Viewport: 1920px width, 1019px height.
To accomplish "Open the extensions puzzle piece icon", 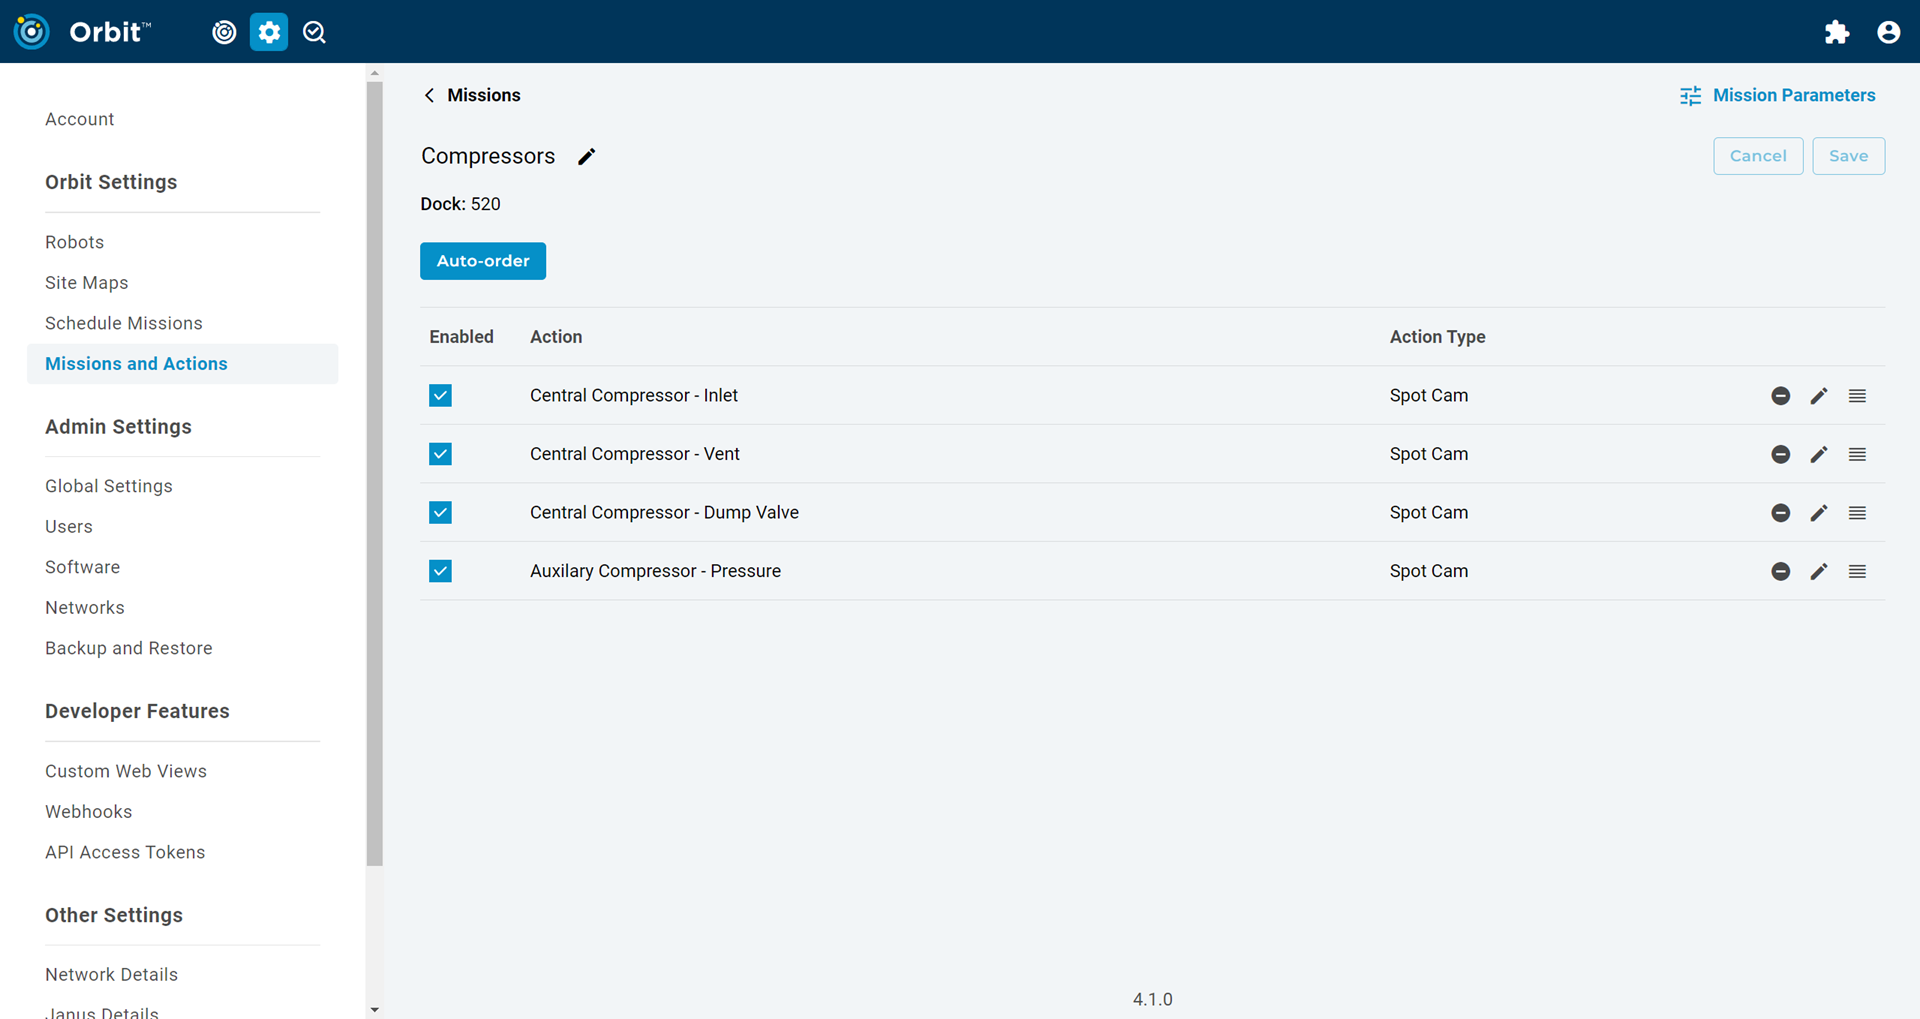I will pos(1836,32).
